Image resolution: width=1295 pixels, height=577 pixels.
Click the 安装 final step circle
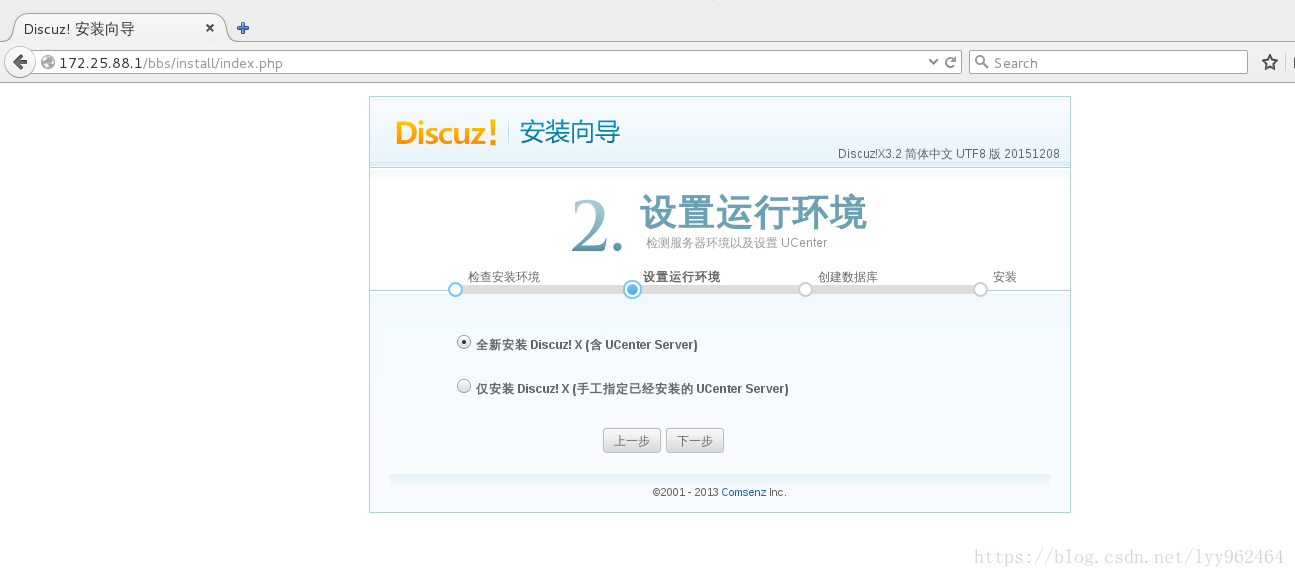980,289
